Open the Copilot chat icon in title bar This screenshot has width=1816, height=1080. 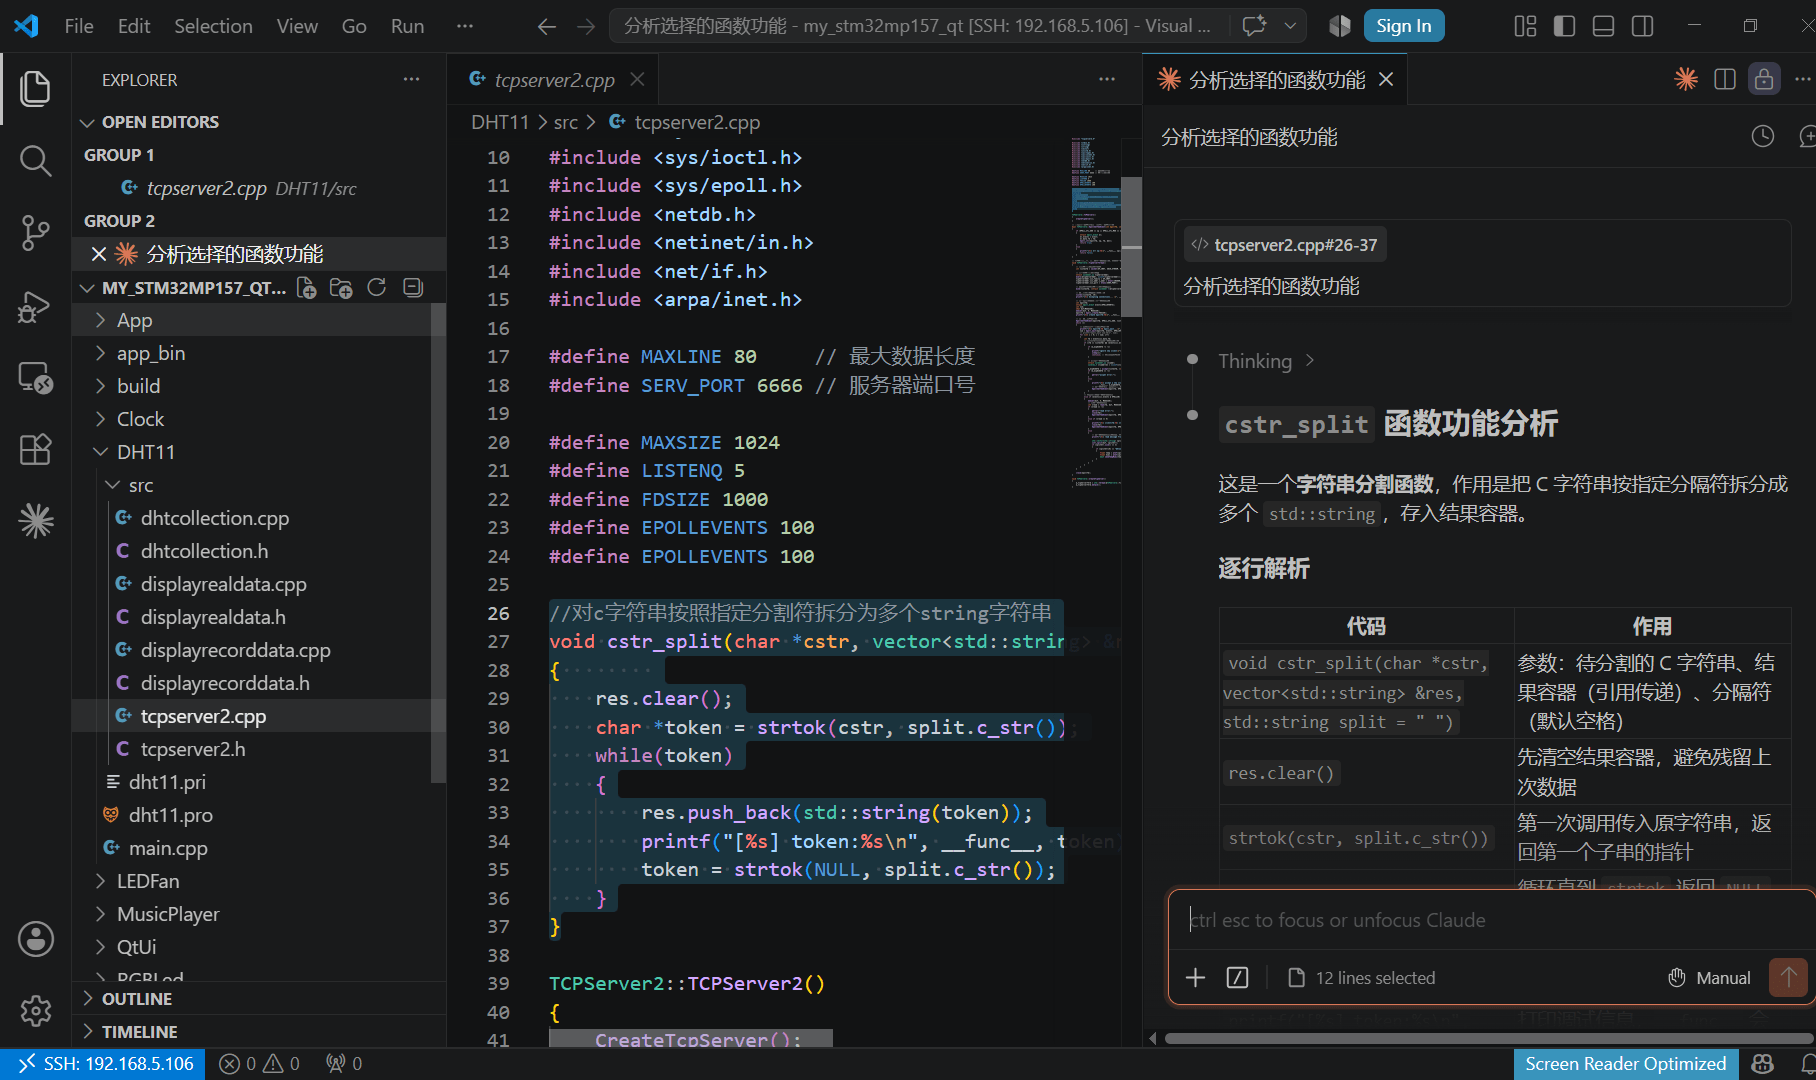(x=1254, y=26)
